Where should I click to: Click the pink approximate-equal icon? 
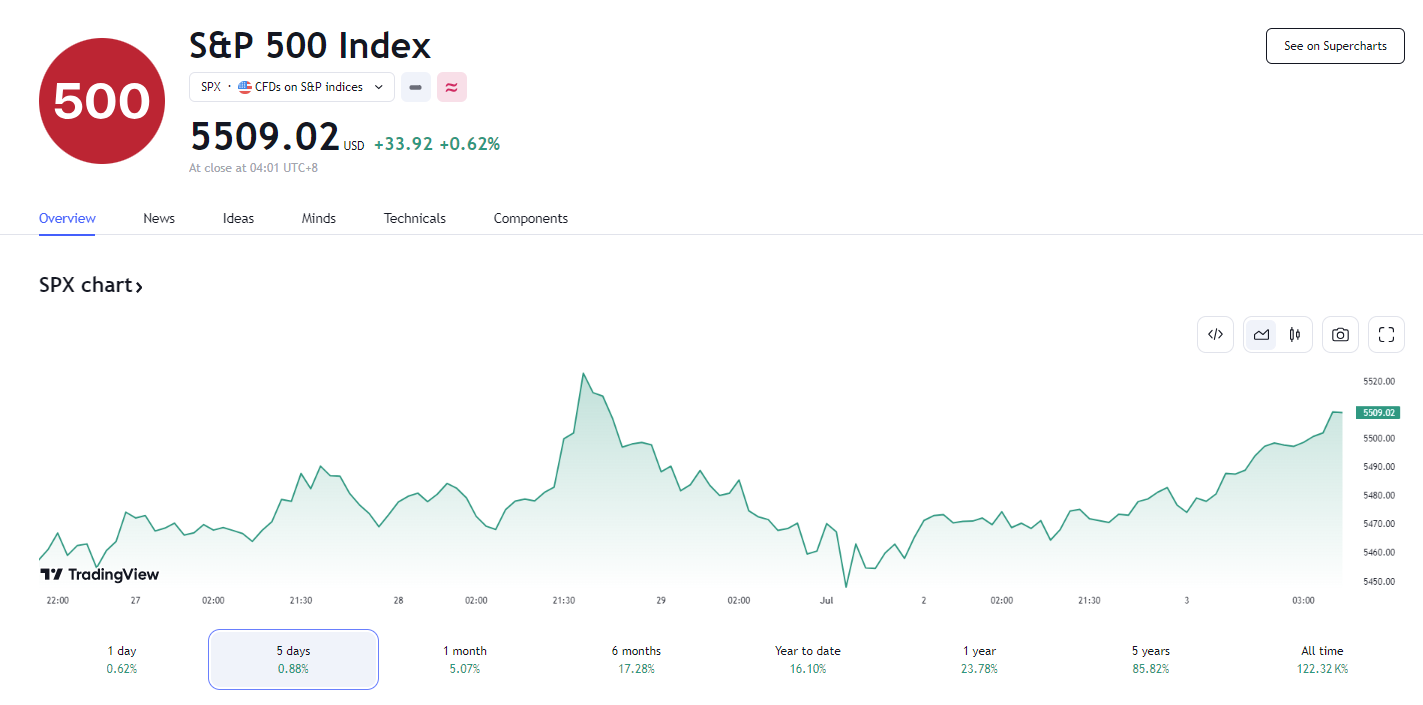(x=451, y=87)
